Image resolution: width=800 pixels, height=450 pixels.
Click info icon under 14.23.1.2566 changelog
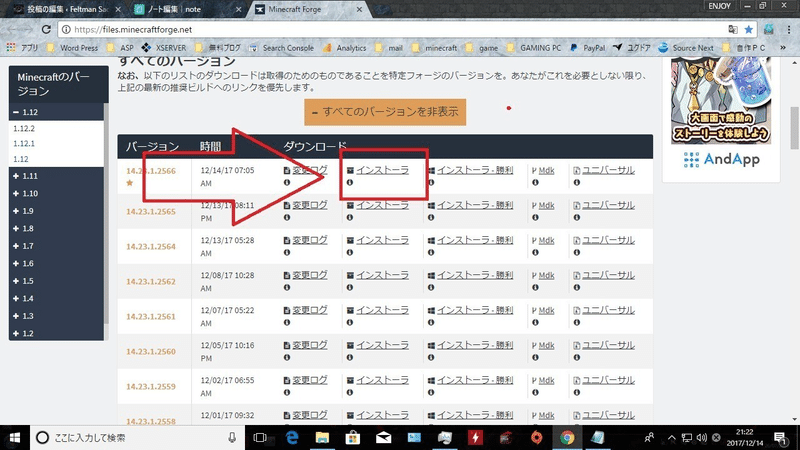click(287, 183)
